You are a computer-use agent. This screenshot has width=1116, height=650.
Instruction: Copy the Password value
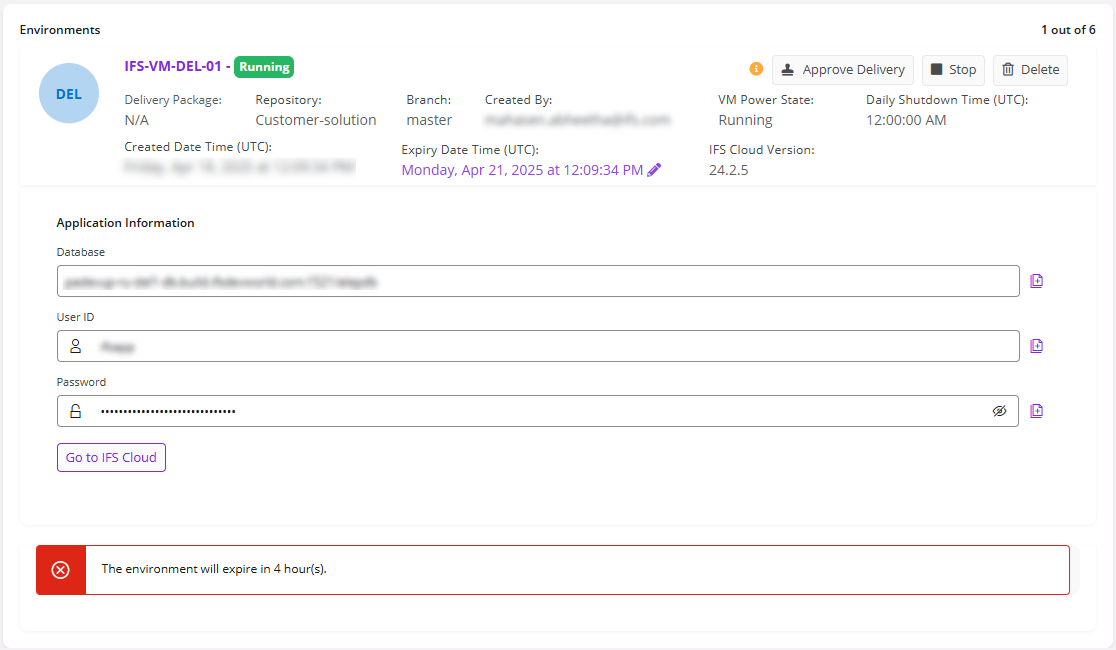pos(1036,411)
